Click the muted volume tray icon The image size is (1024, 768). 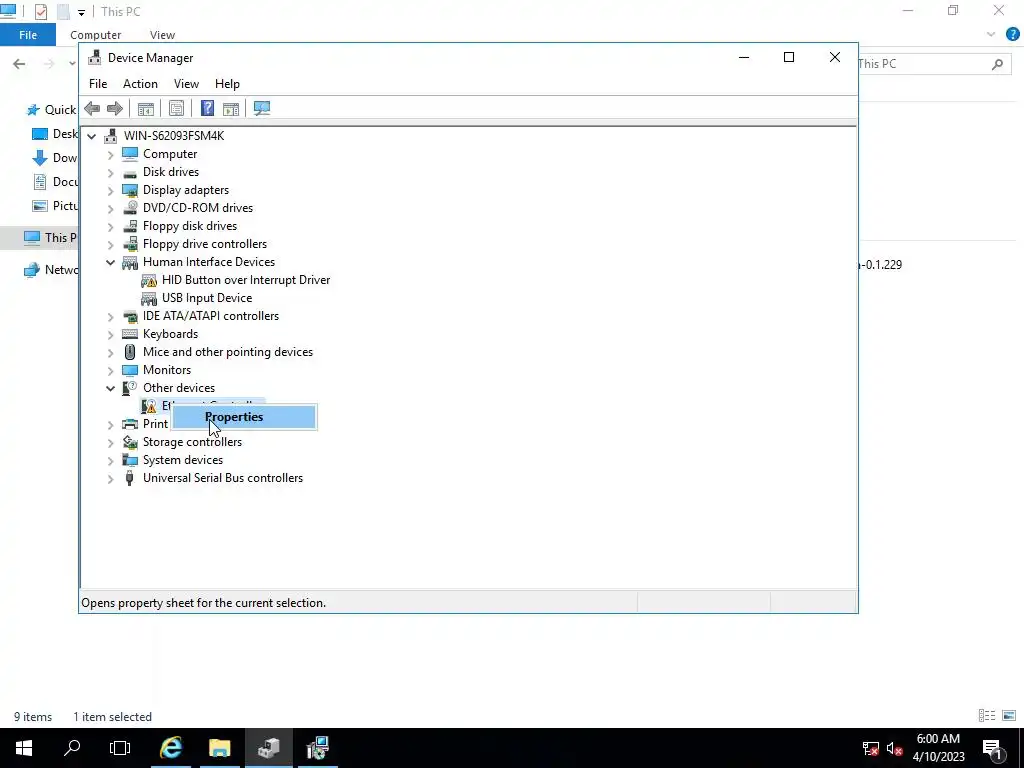(894, 748)
